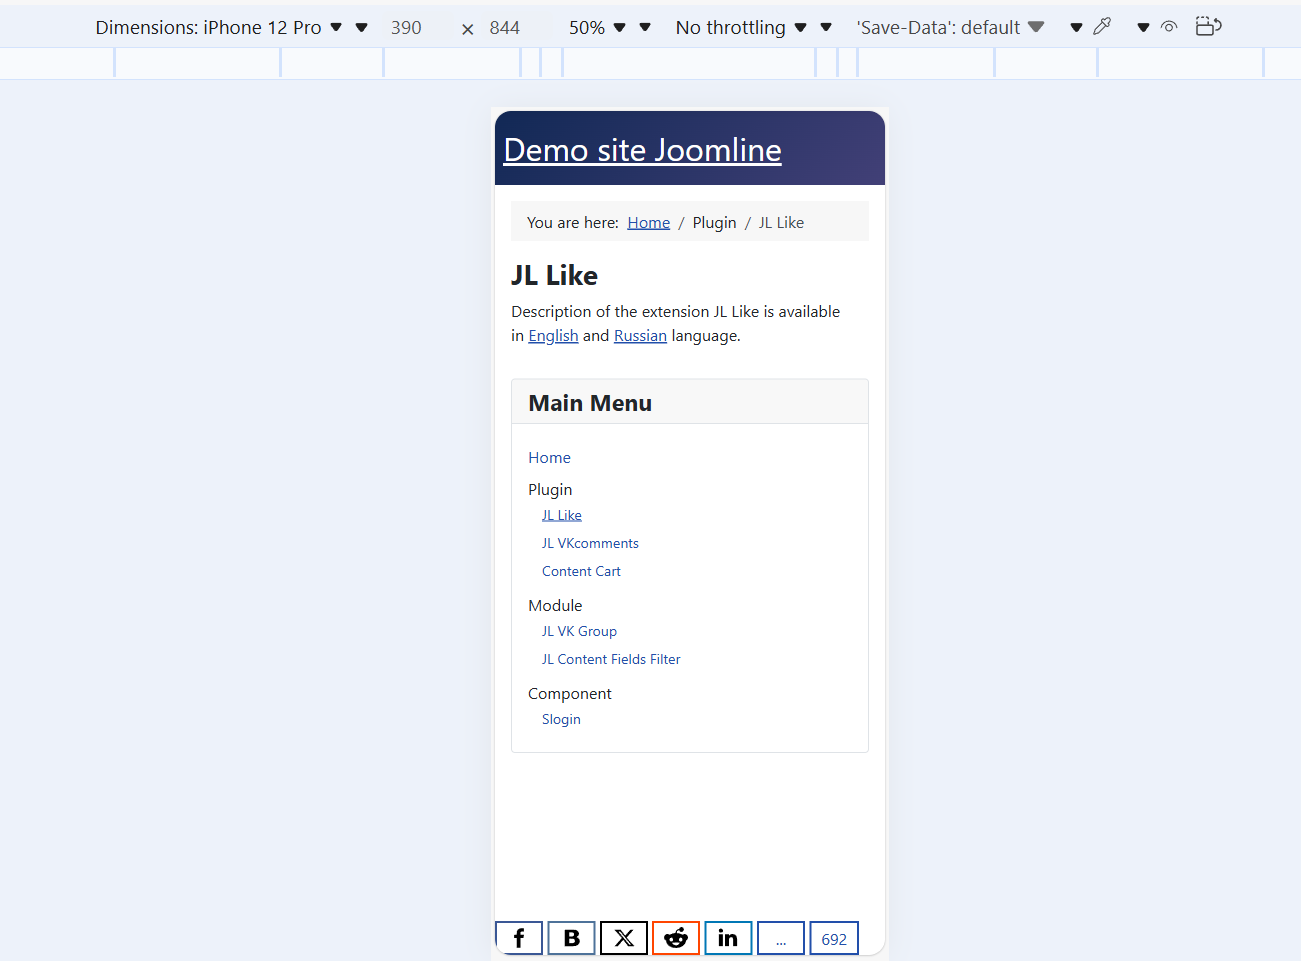
Task: Open the Russian description link
Action: pos(640,336)
